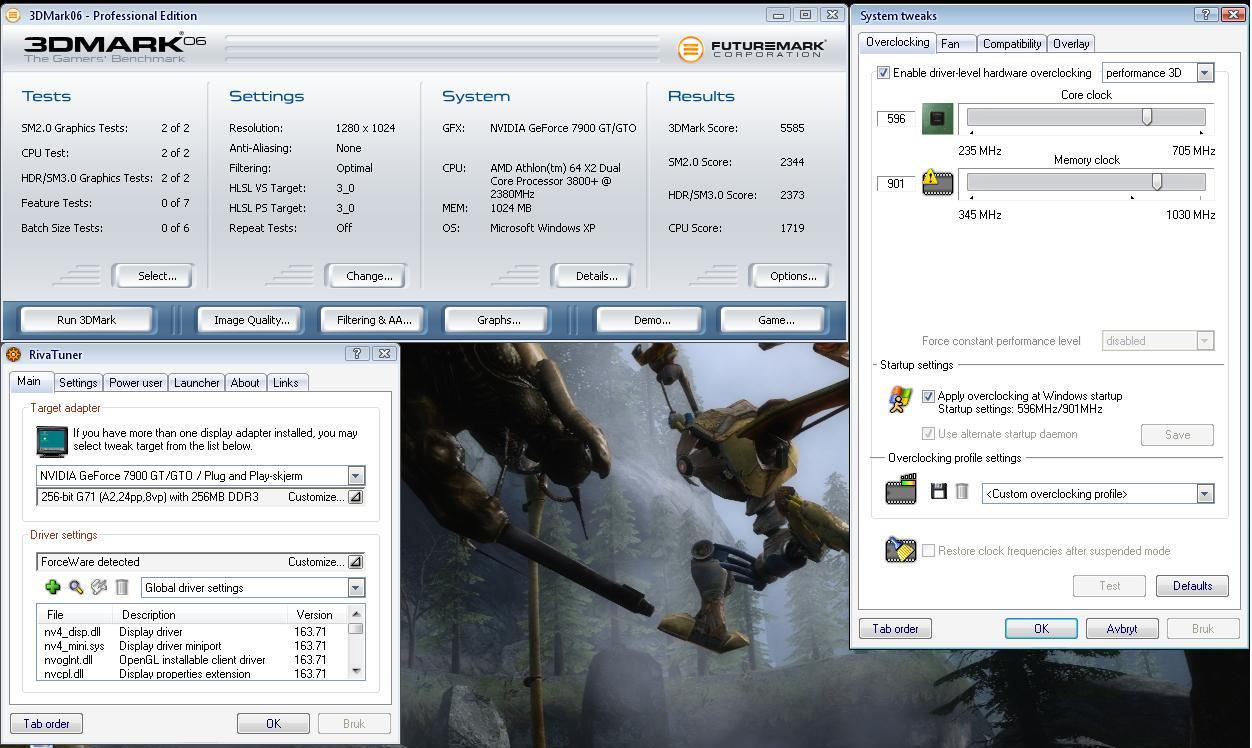
Task: Click Tab order button in RivaTuner
Action: pos(46,724)
